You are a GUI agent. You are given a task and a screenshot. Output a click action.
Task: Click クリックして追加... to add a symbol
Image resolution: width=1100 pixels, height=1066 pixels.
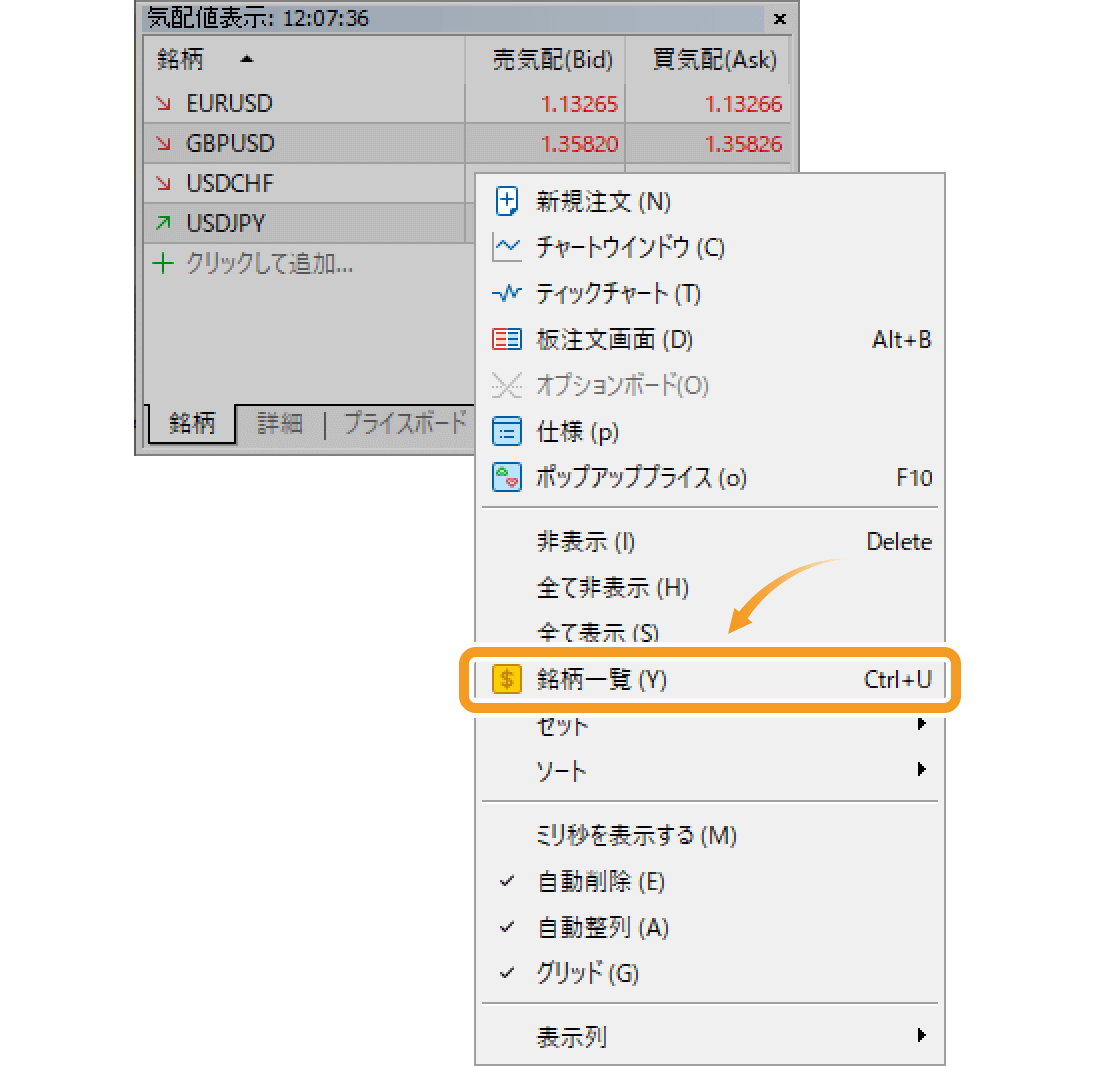269,264
